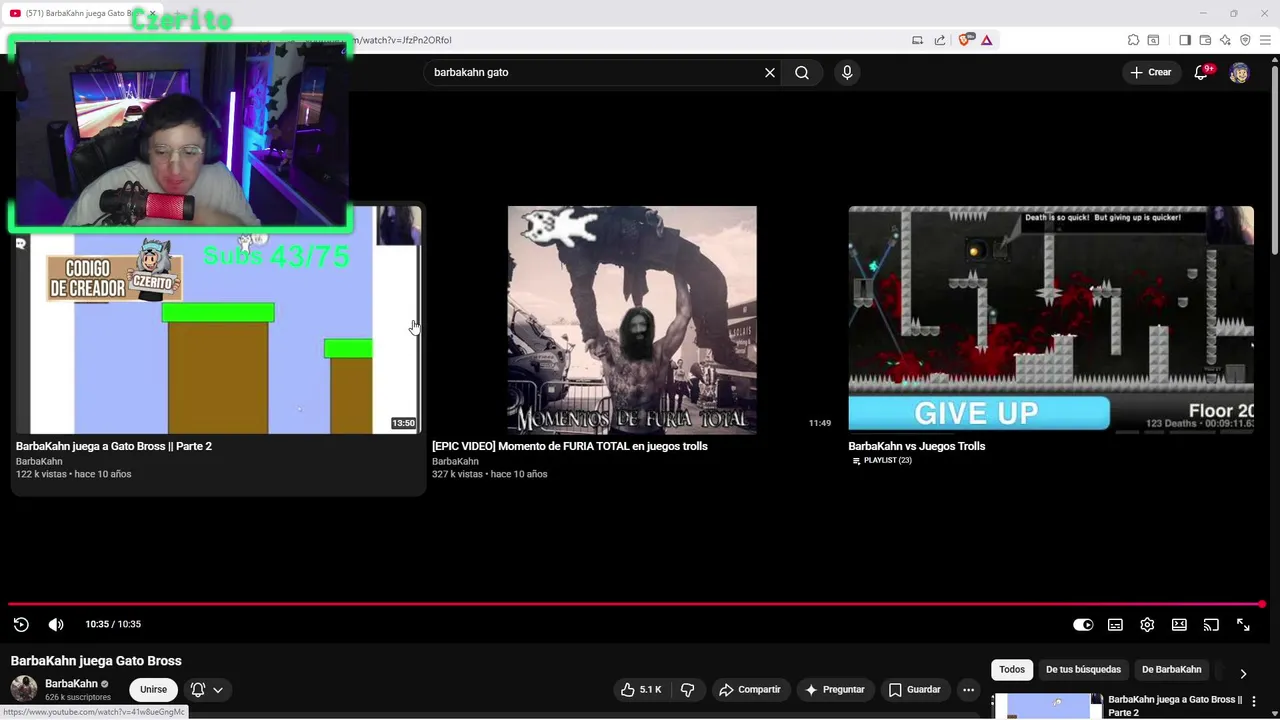Click install/cast screen icon in address bar
The image size is (1280, 720).
pos(917,40)
